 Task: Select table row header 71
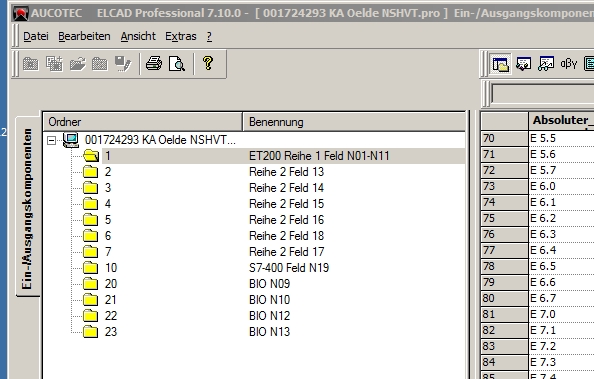click(504, 154)
